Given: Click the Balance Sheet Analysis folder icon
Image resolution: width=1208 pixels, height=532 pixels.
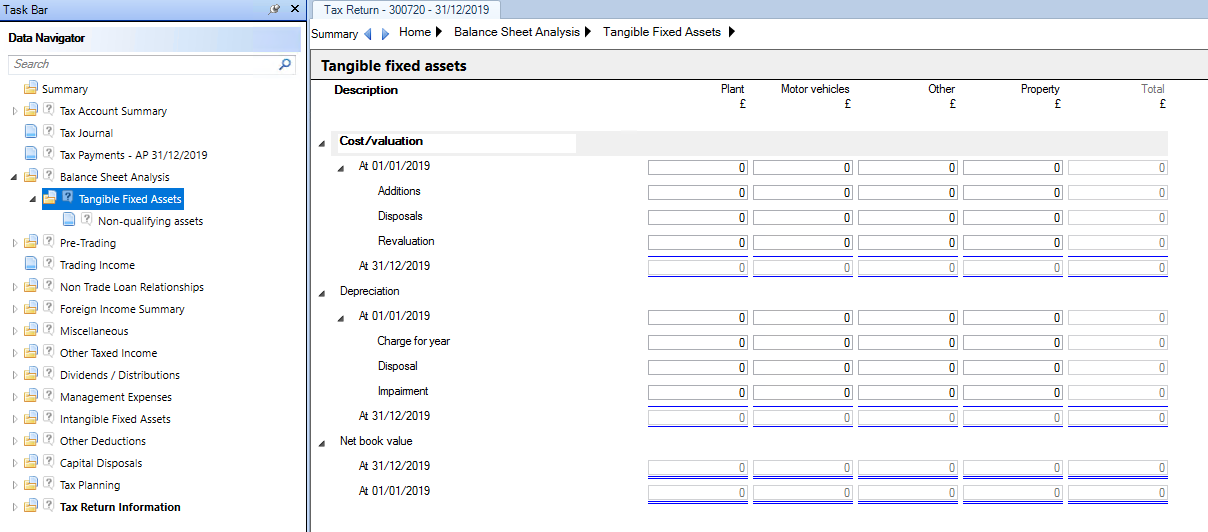Looking at the screenshot, I should pos(31,177).
